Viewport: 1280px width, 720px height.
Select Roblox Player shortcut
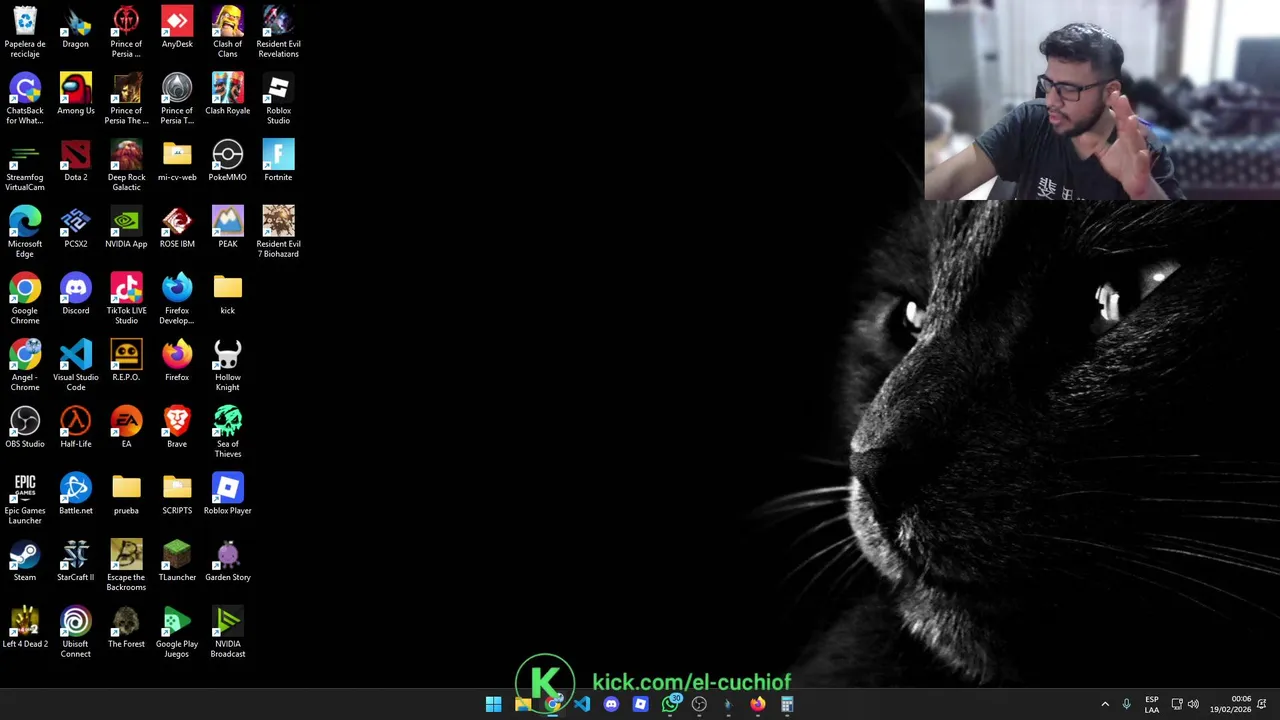(227, 494)
